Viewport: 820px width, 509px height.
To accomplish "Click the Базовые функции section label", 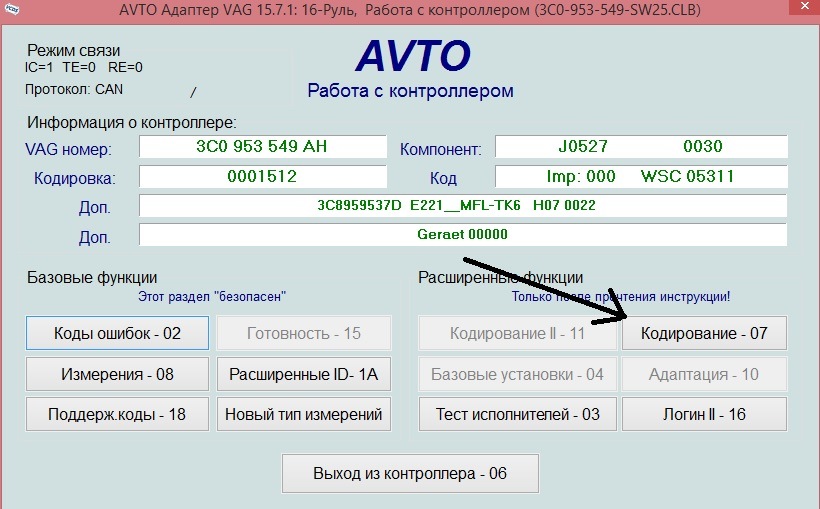I will point(92,277).
